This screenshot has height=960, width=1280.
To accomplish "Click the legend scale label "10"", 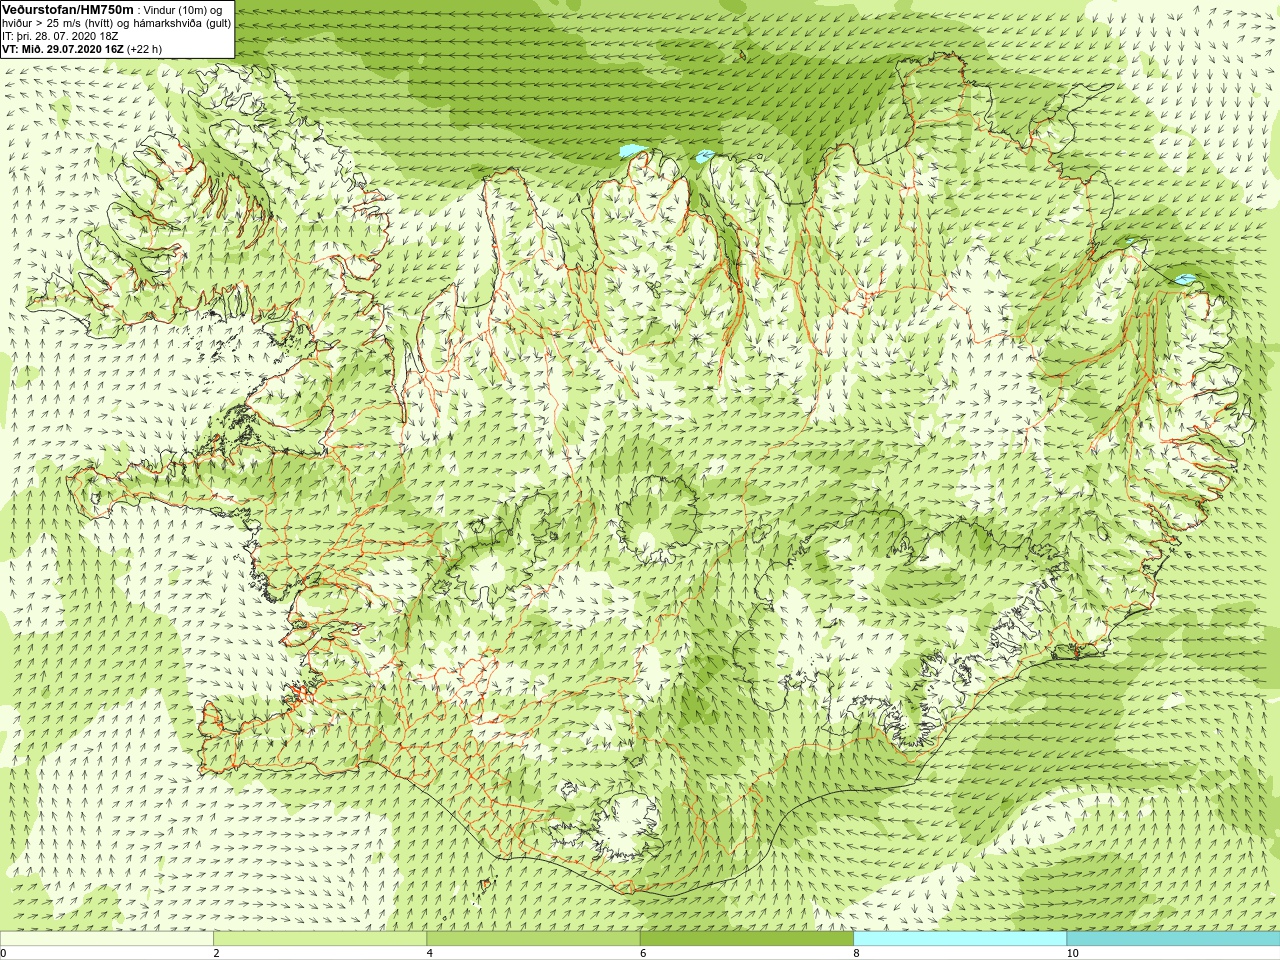I will click(1072, 953).
